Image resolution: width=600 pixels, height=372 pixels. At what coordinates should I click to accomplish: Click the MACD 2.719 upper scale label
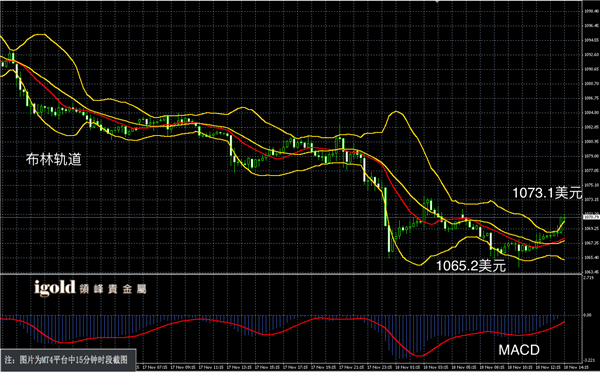tap(589, 277)
